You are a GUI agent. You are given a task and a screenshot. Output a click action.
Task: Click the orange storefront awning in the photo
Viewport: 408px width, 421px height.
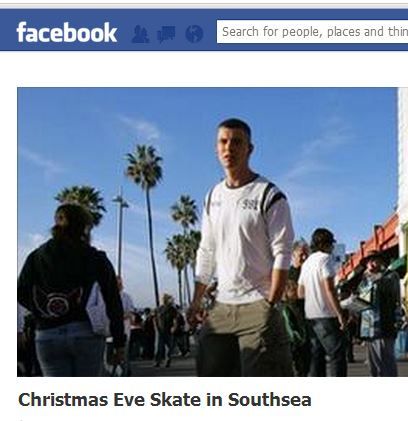pos(370,247)
